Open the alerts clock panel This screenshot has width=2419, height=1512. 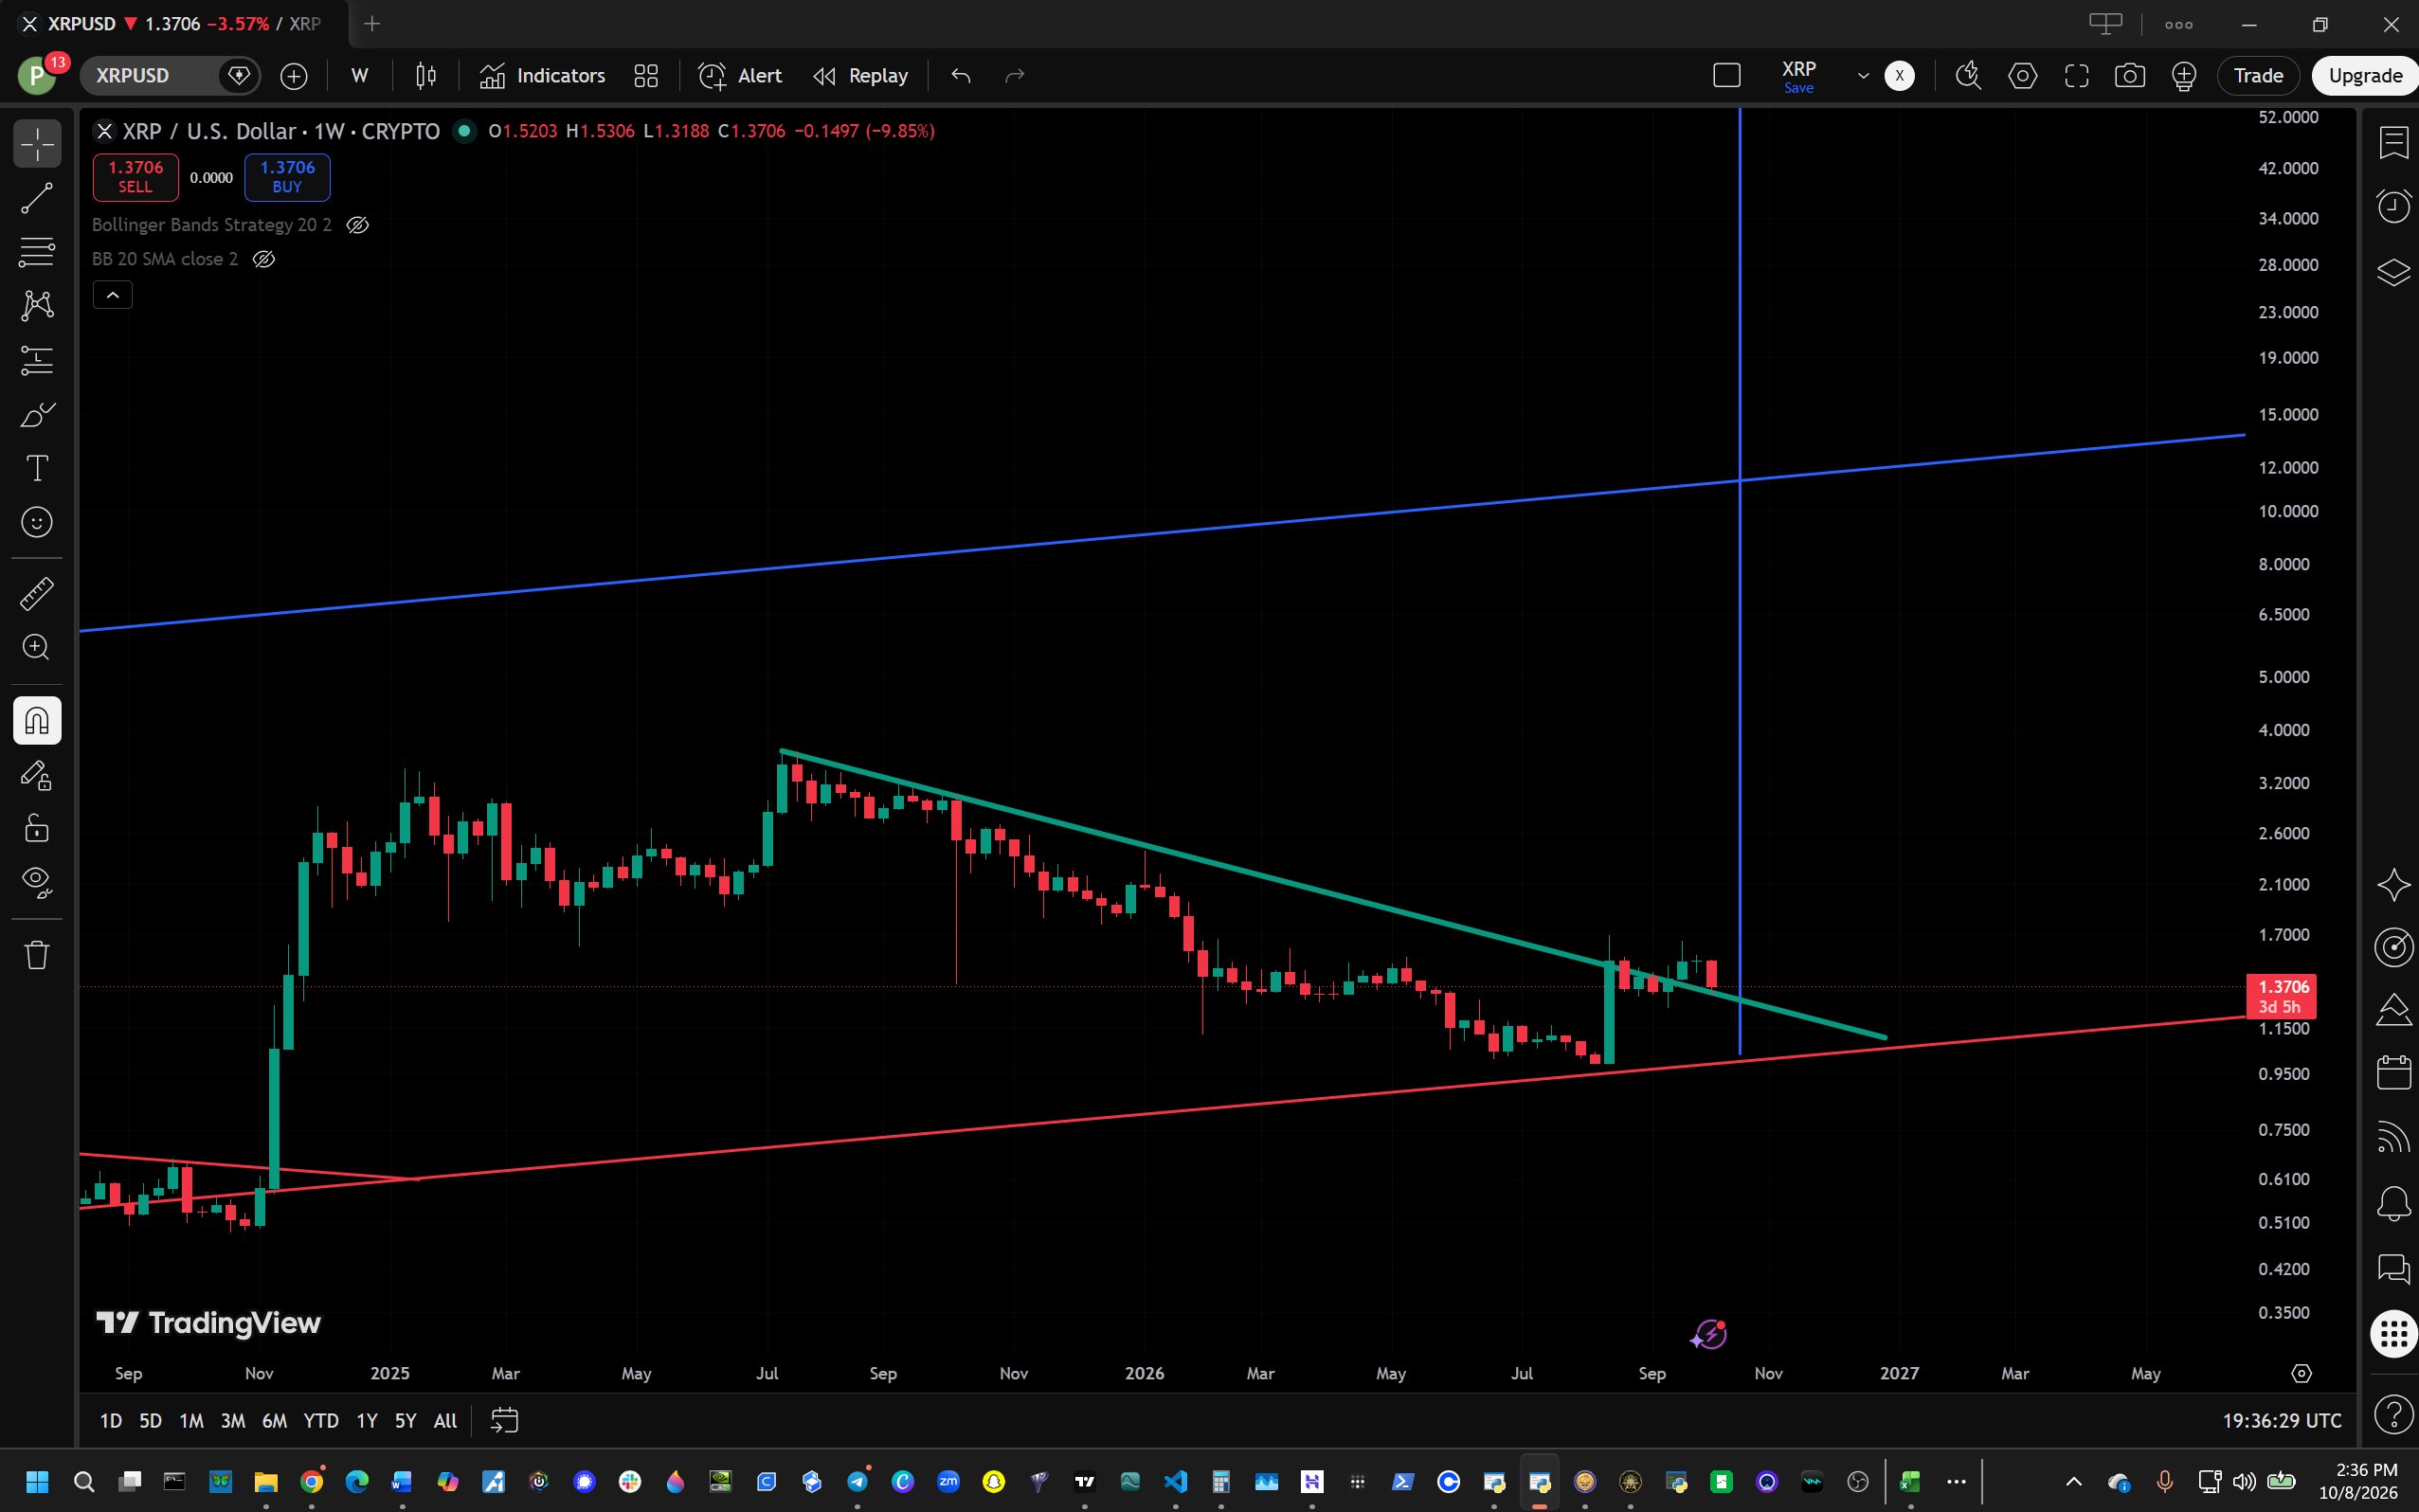coord(2393,207)
